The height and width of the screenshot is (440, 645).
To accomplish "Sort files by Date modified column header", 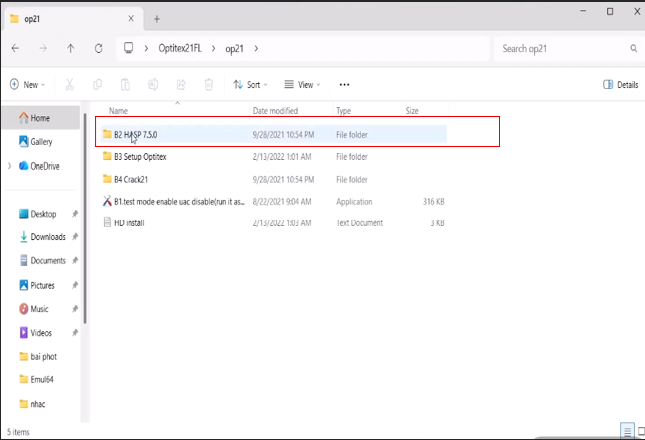I will click(x=275, y=110).
